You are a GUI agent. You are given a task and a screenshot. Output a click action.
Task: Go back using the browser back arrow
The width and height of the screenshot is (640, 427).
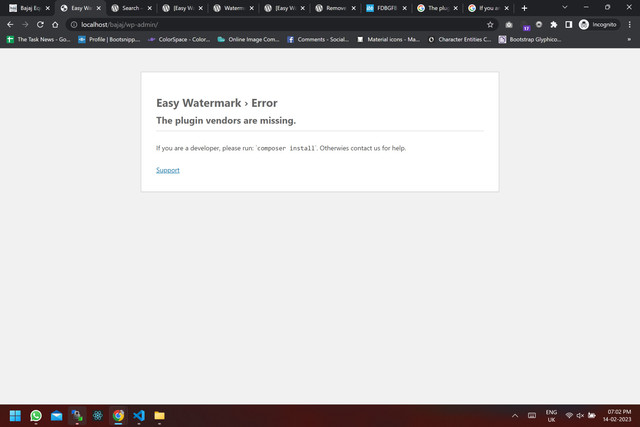click(x=10, y=24)
